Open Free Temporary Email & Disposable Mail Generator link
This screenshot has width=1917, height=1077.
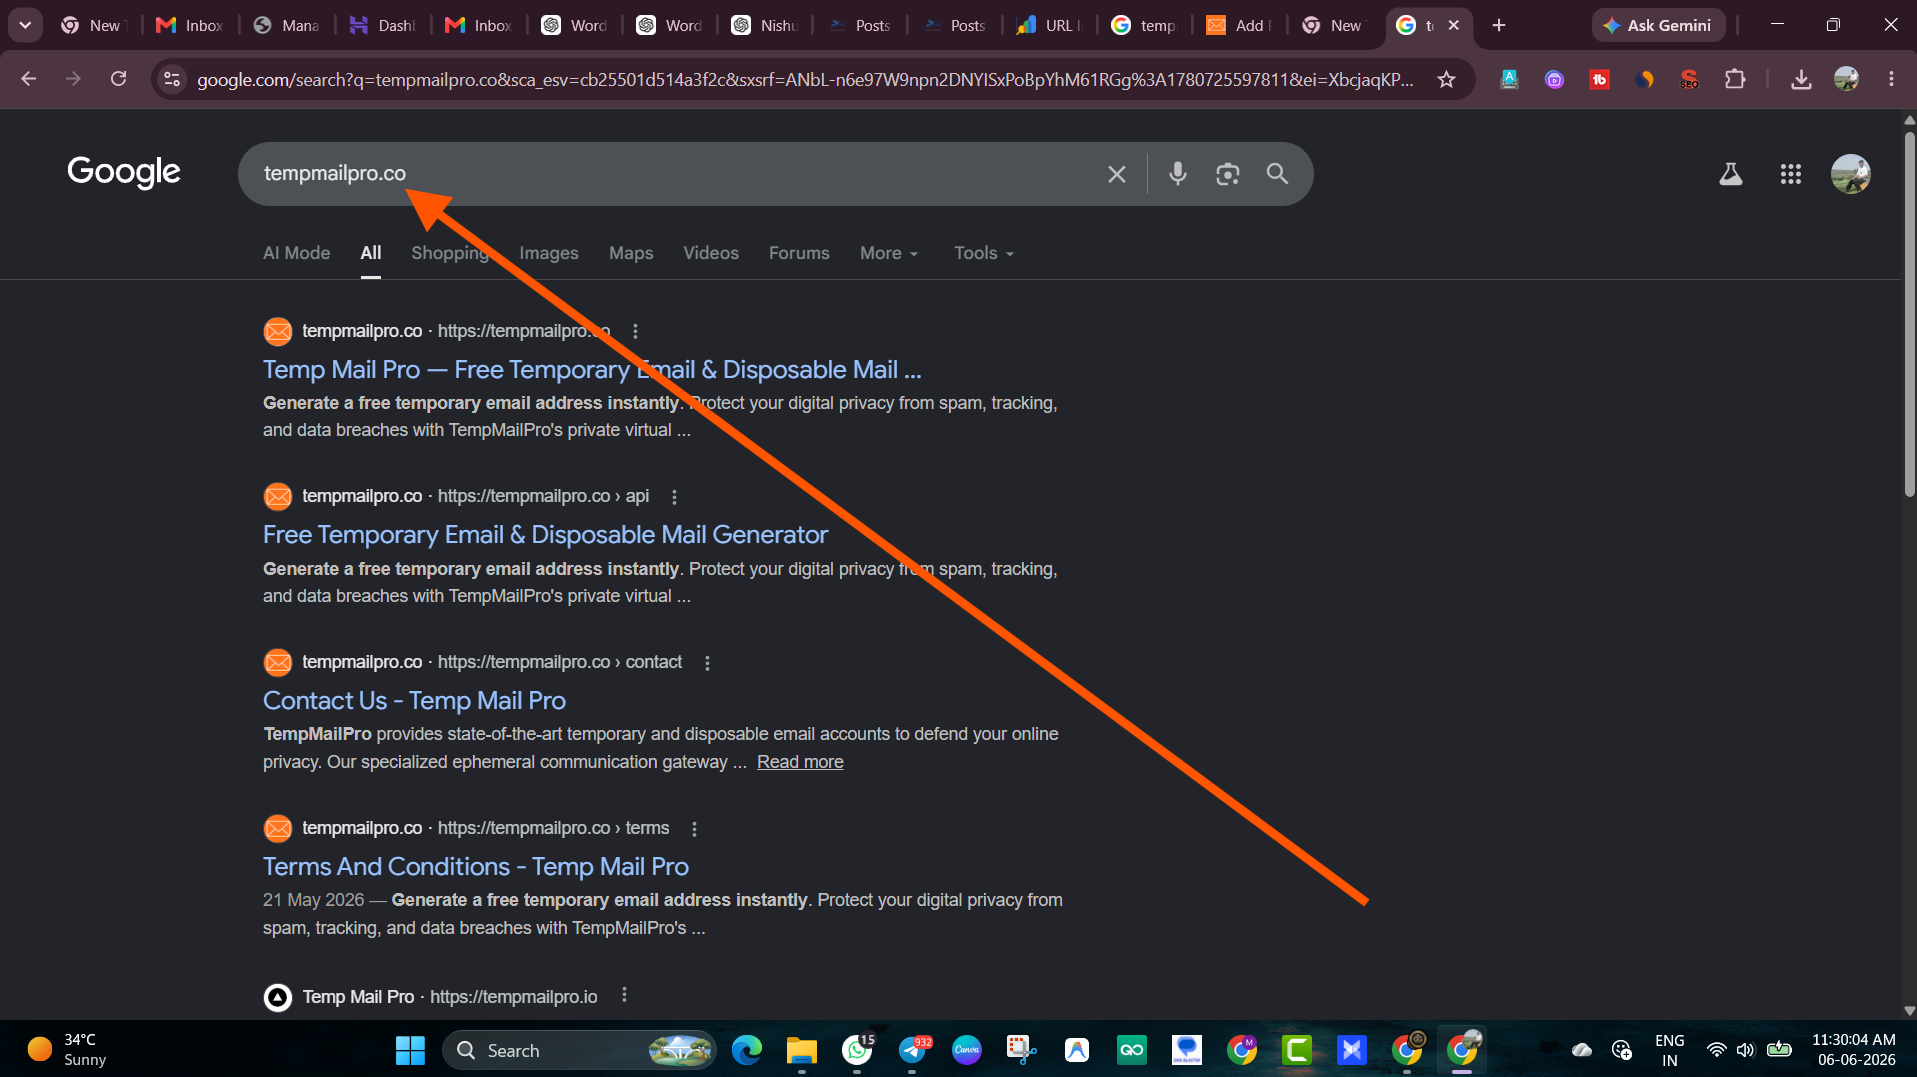pyautogui.click(x=545, y=535)
